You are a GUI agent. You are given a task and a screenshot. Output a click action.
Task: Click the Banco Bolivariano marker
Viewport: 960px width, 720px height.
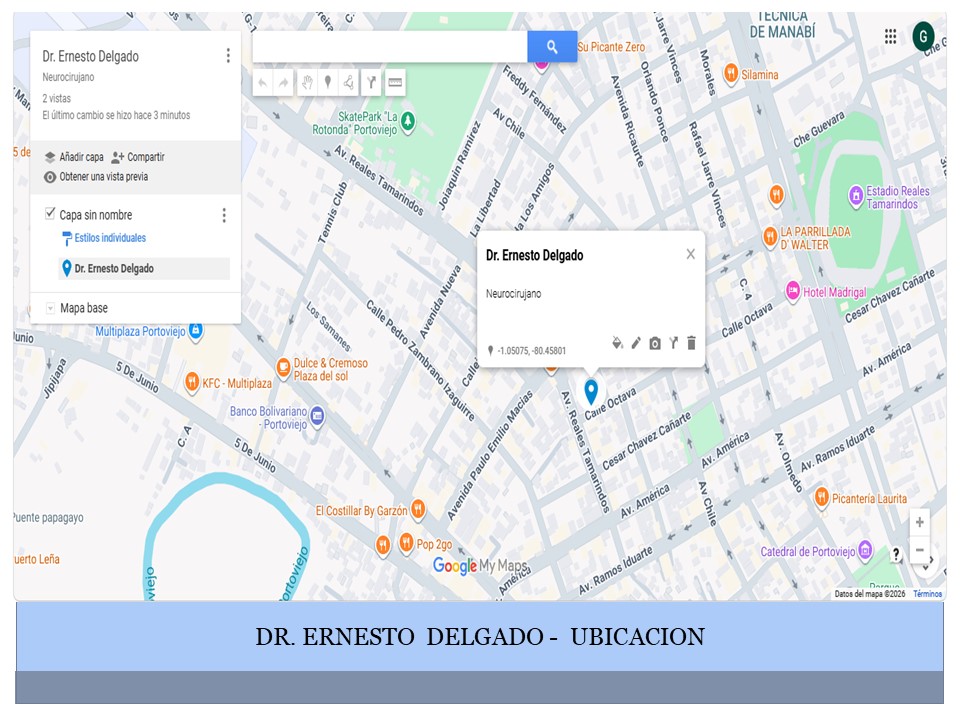317,416
